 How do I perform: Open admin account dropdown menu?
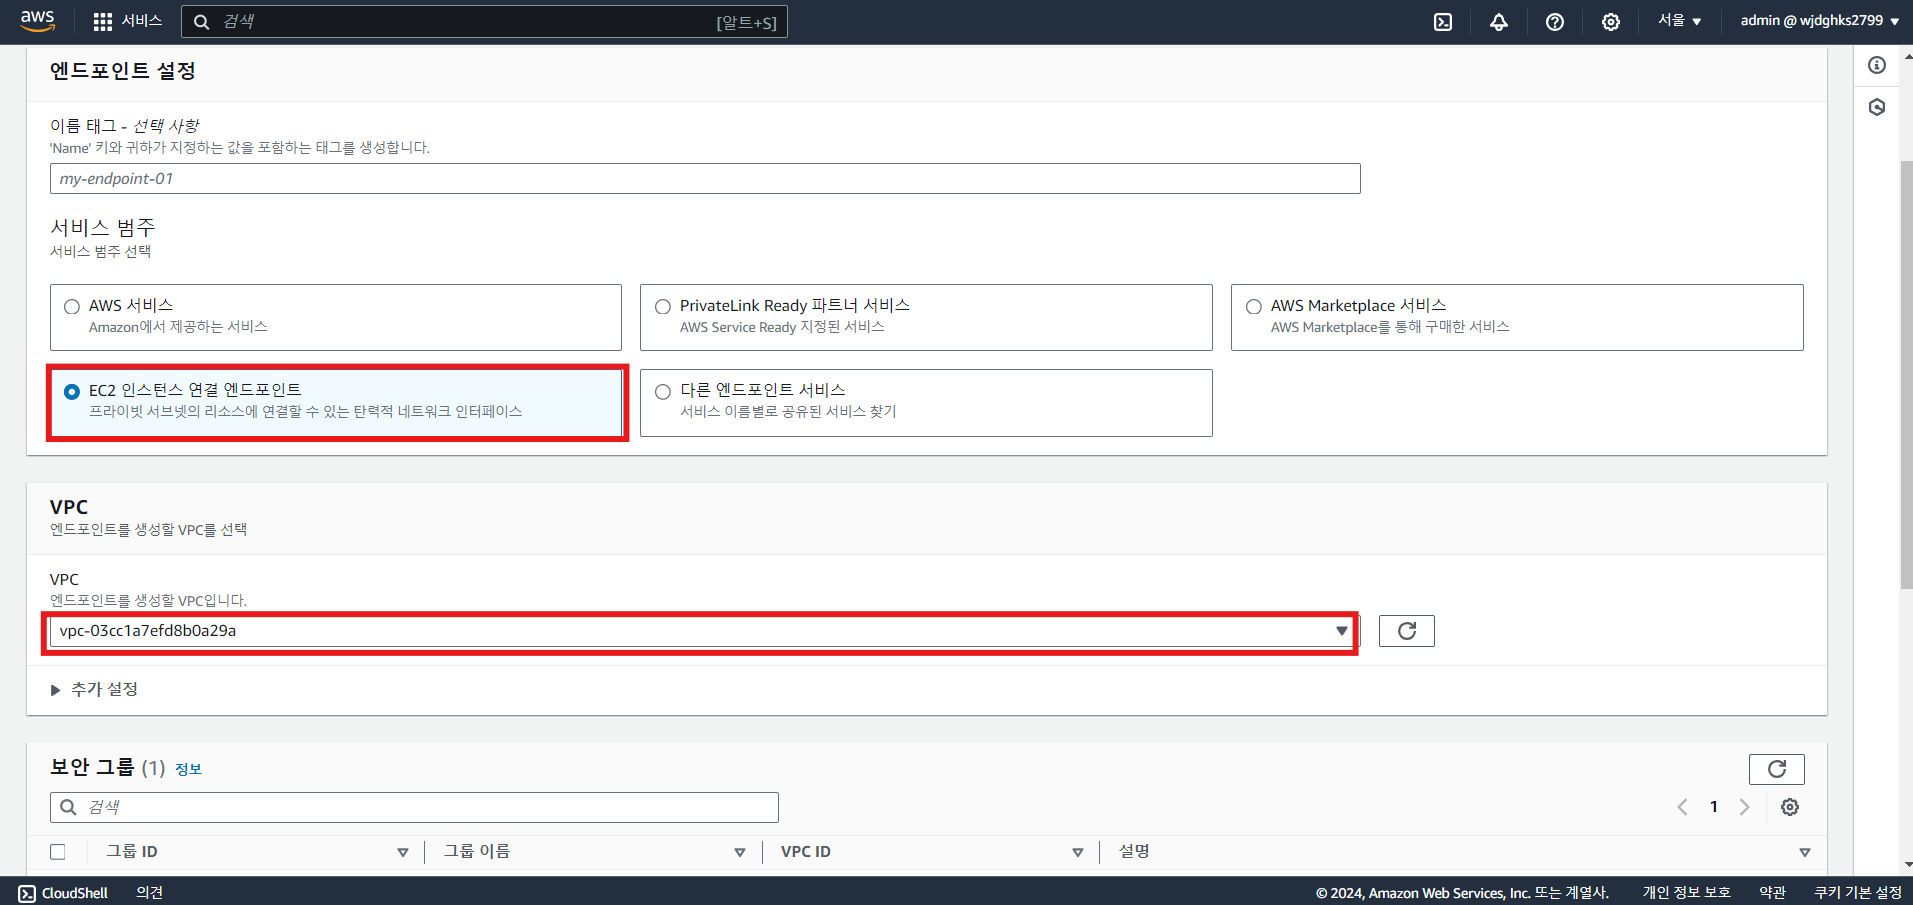tap(1819, 21)
